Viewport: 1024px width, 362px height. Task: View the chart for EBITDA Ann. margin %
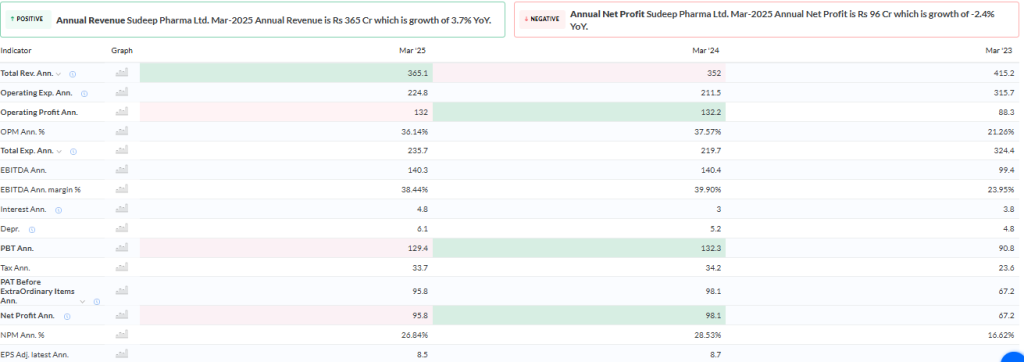(121, 189)
